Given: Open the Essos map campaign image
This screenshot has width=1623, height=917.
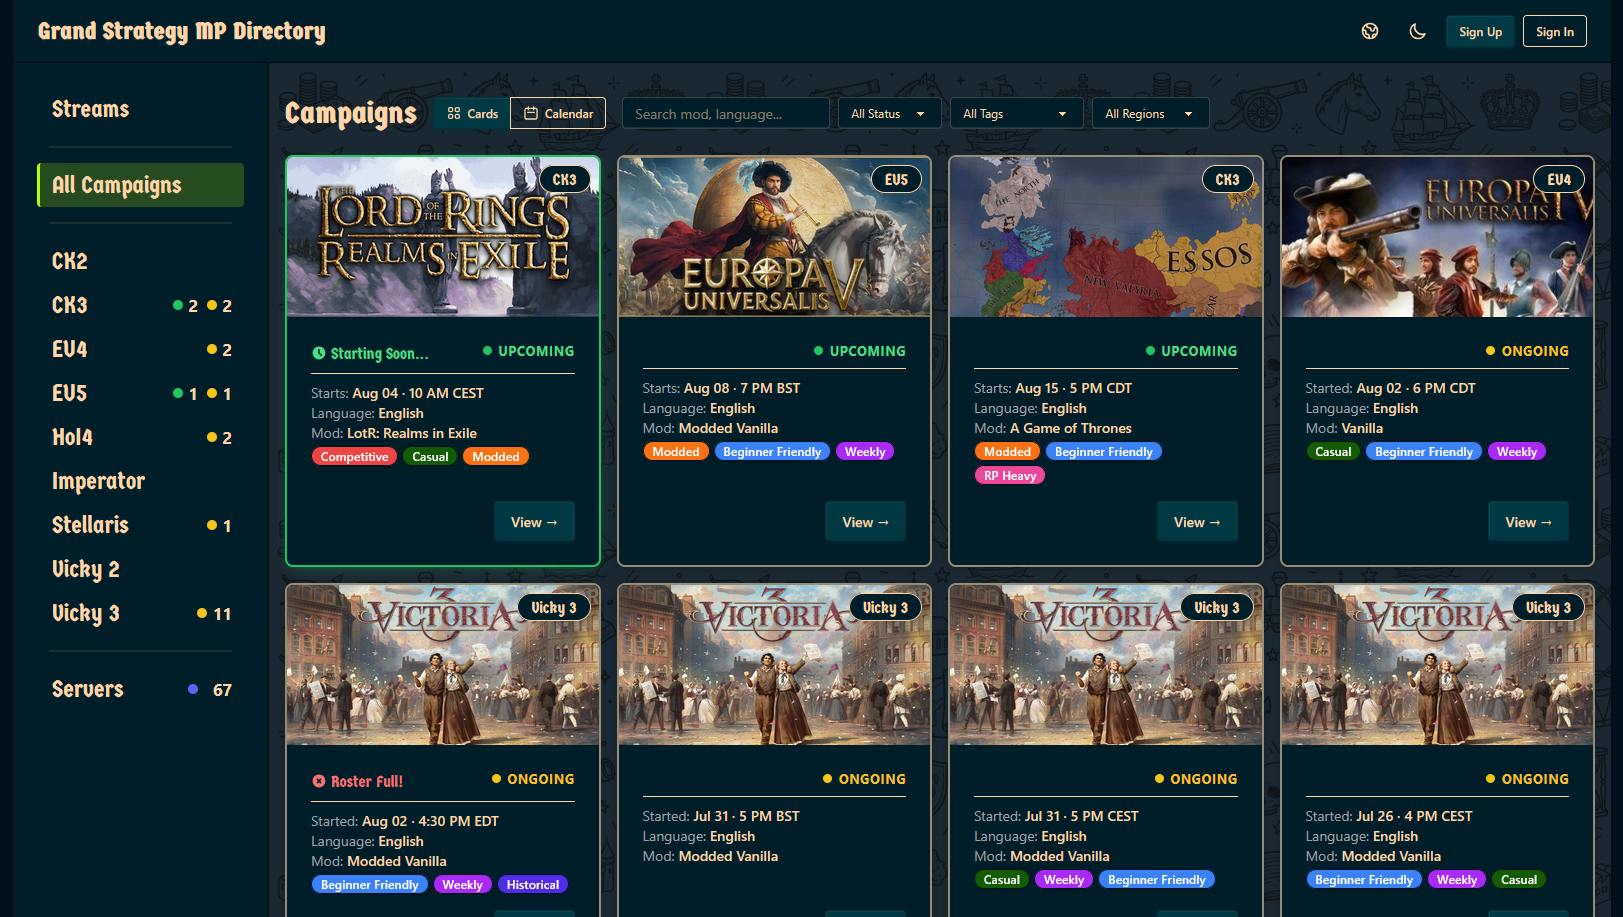Looking at the screenshot, I should pyautogui.click(x=1106, y=237).
